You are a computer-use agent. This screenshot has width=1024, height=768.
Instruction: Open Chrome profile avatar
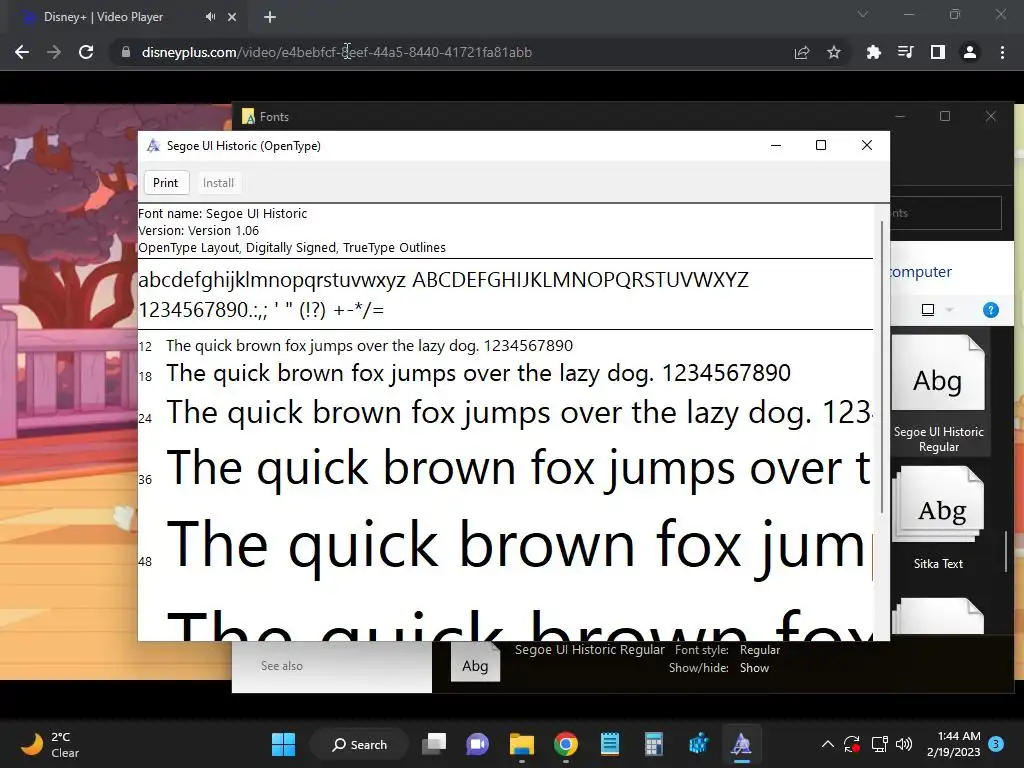[x=970, y=52]
